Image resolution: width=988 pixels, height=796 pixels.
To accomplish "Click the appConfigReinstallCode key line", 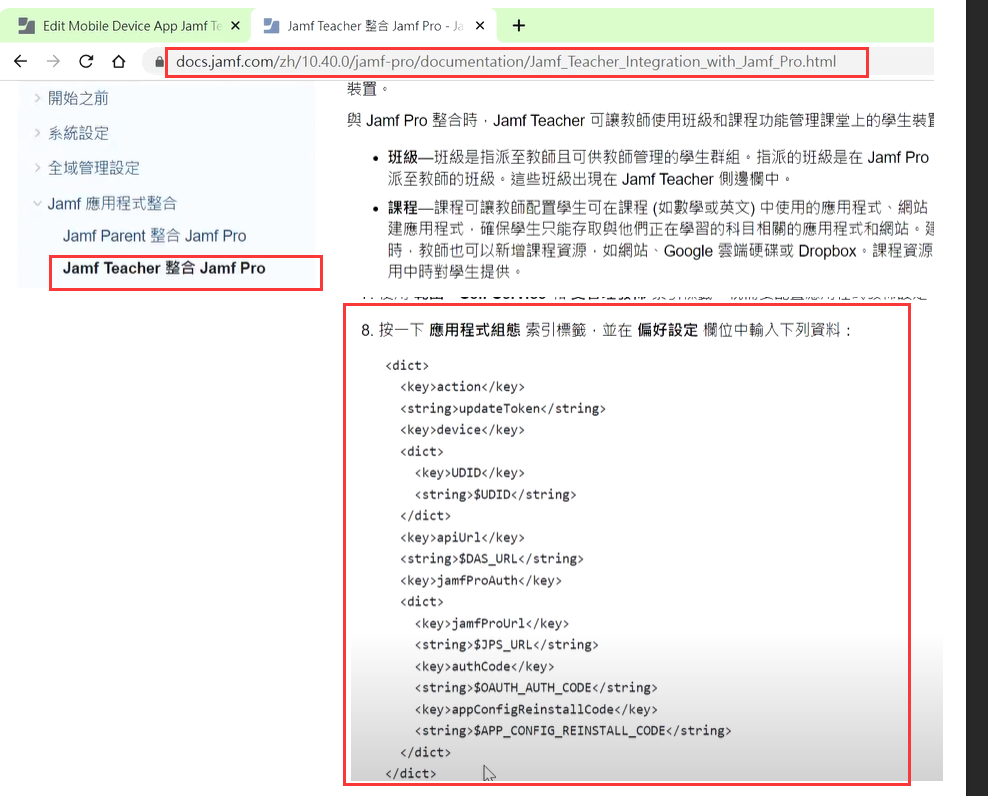I will click(536, 709).
